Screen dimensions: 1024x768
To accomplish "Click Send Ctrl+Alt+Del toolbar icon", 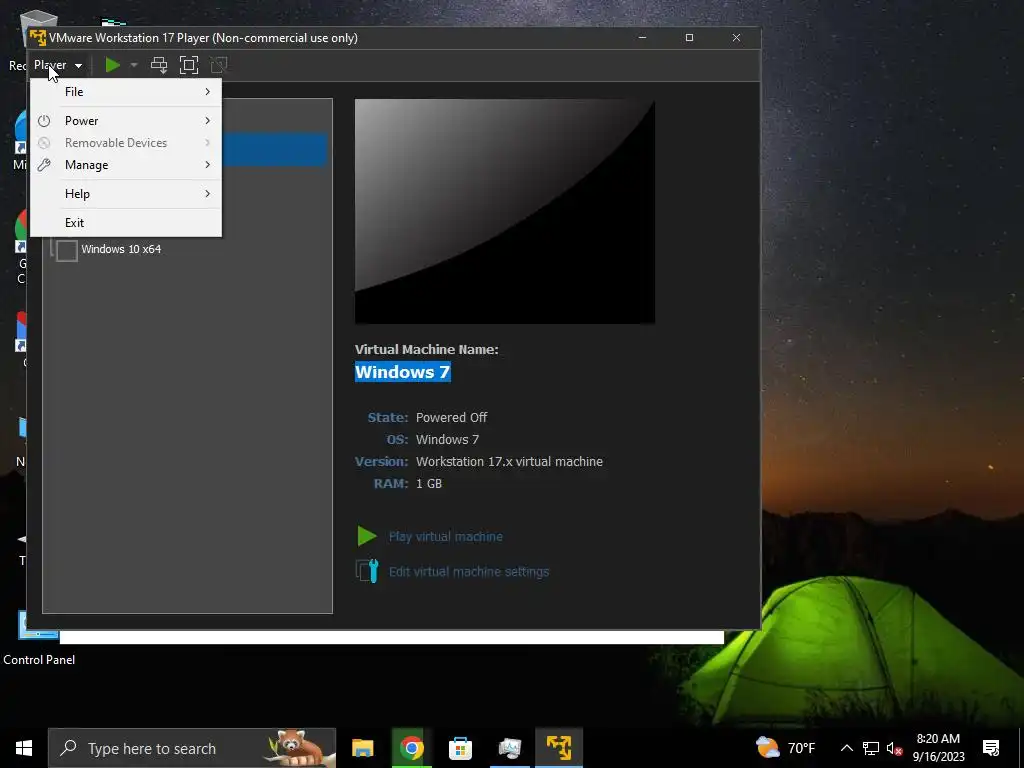I will (x=159, y=65).
